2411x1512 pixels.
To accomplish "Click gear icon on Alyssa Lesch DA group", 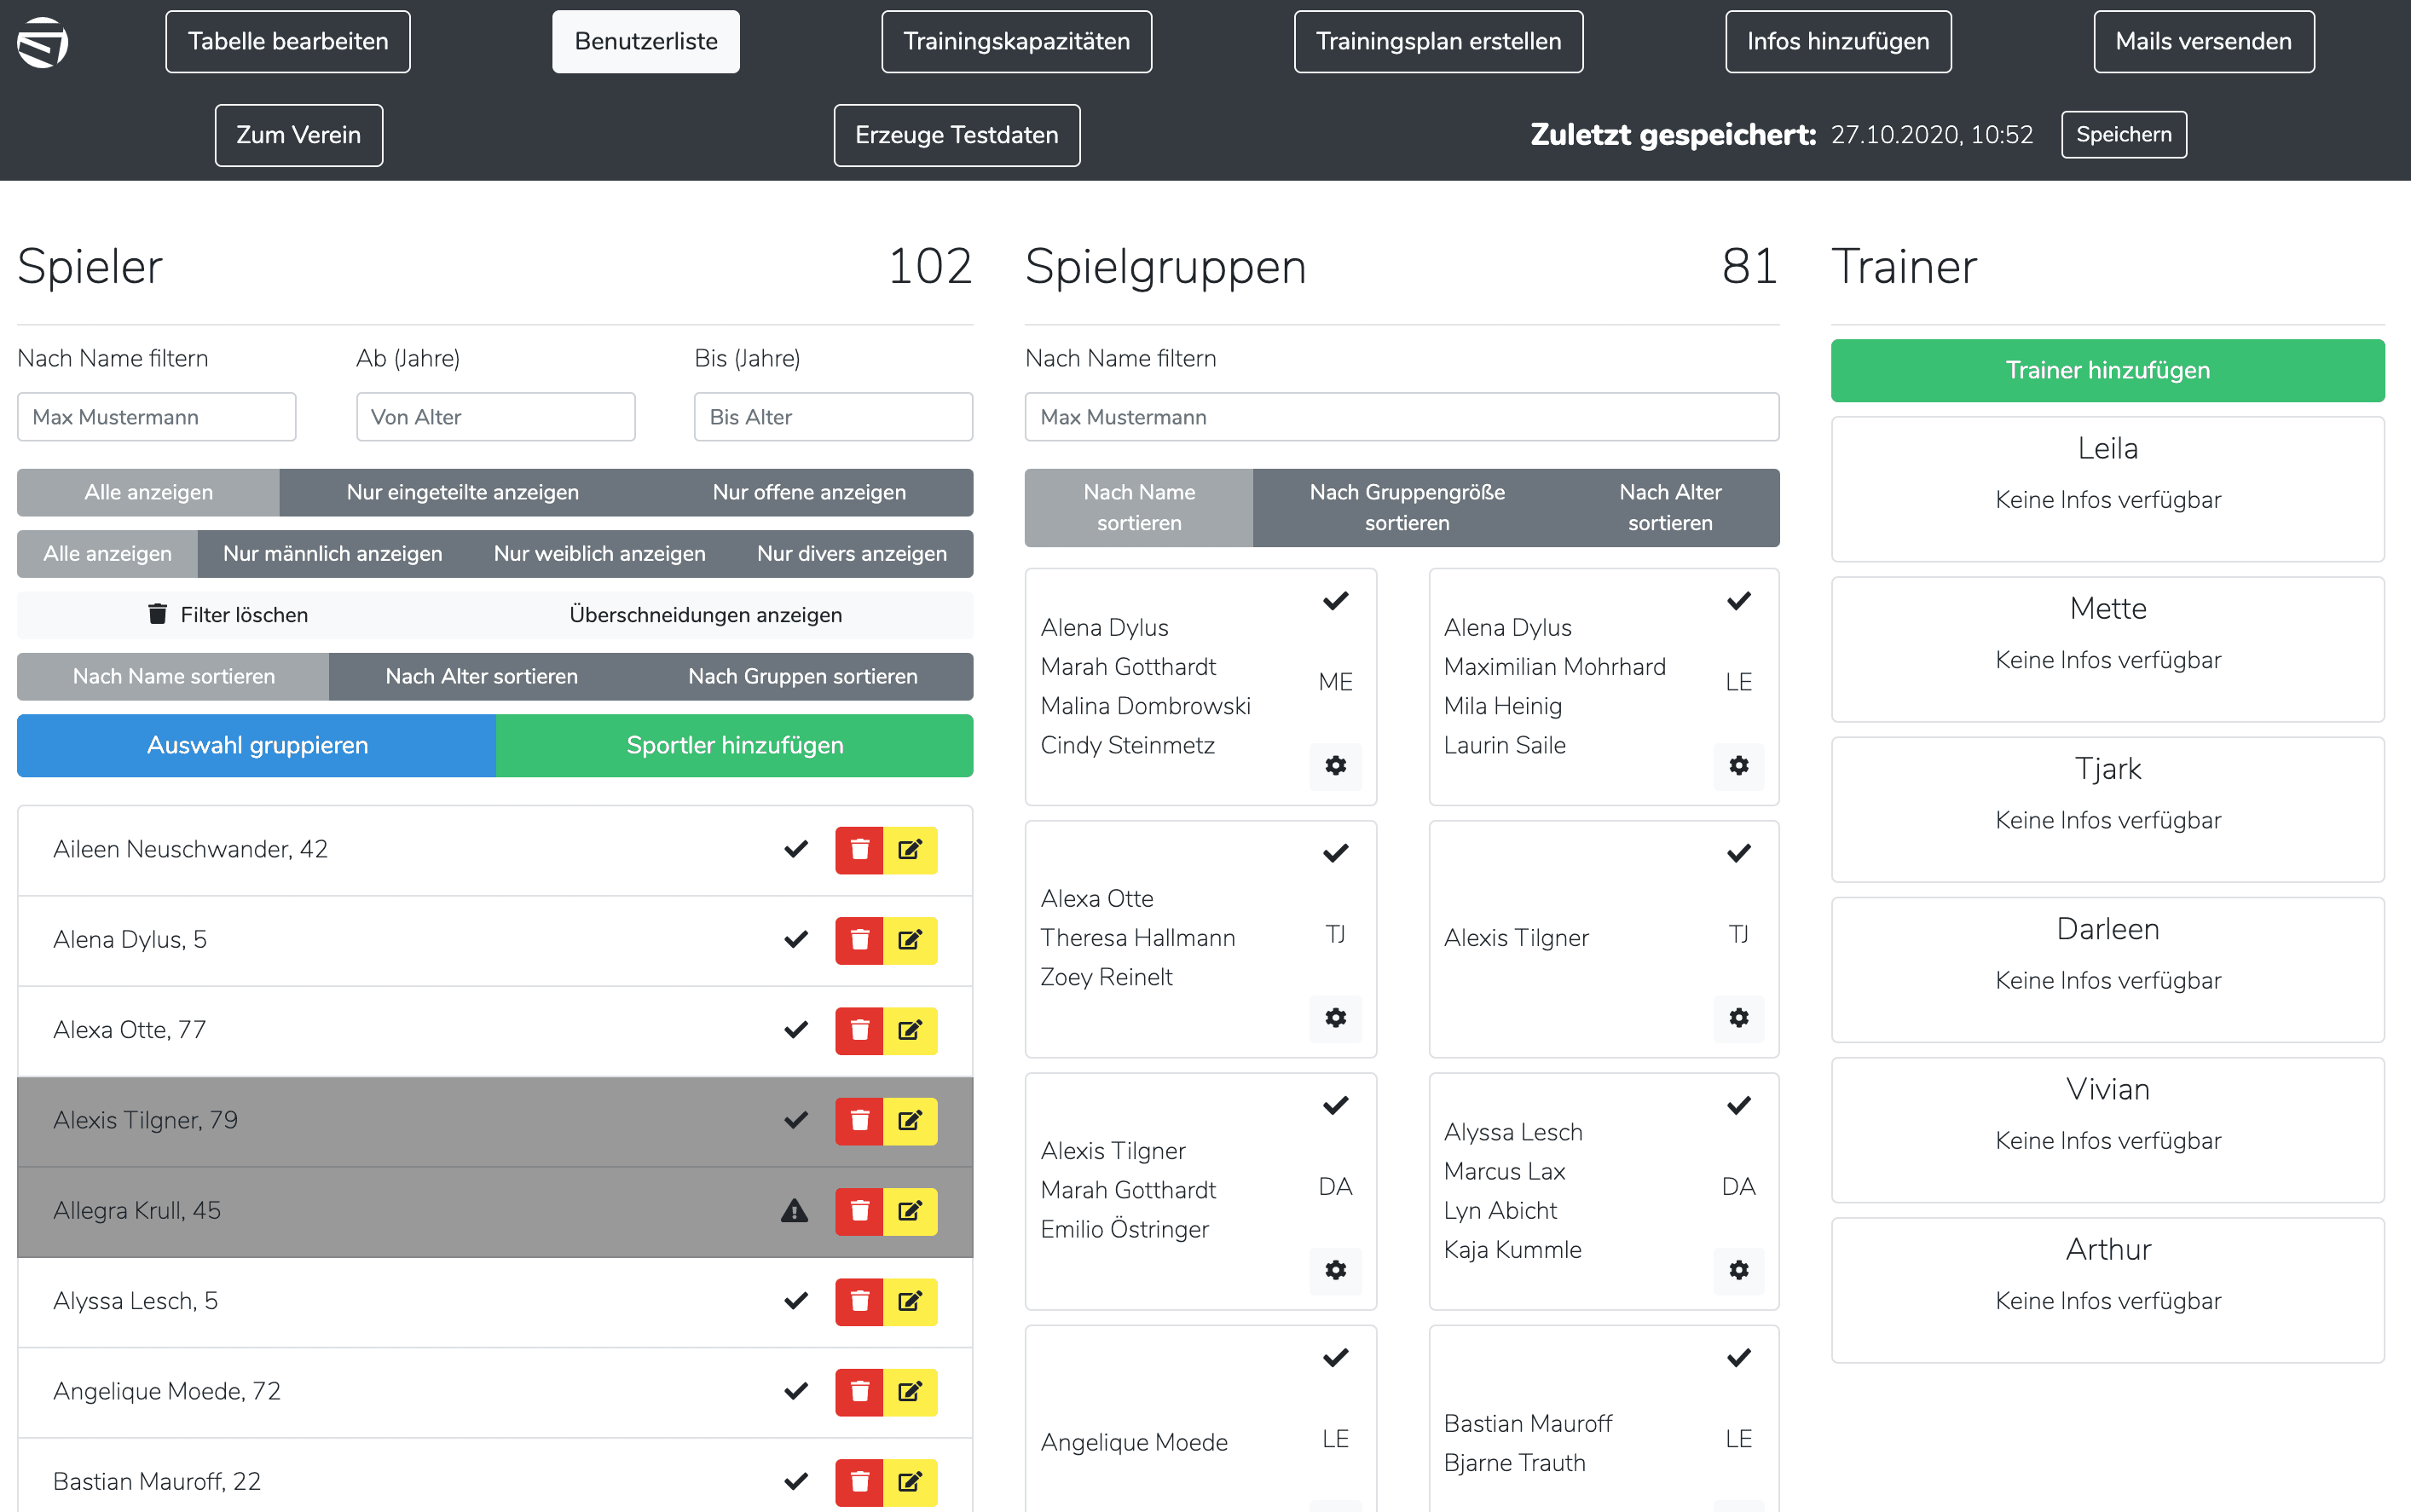I will coord(1738,1270).
